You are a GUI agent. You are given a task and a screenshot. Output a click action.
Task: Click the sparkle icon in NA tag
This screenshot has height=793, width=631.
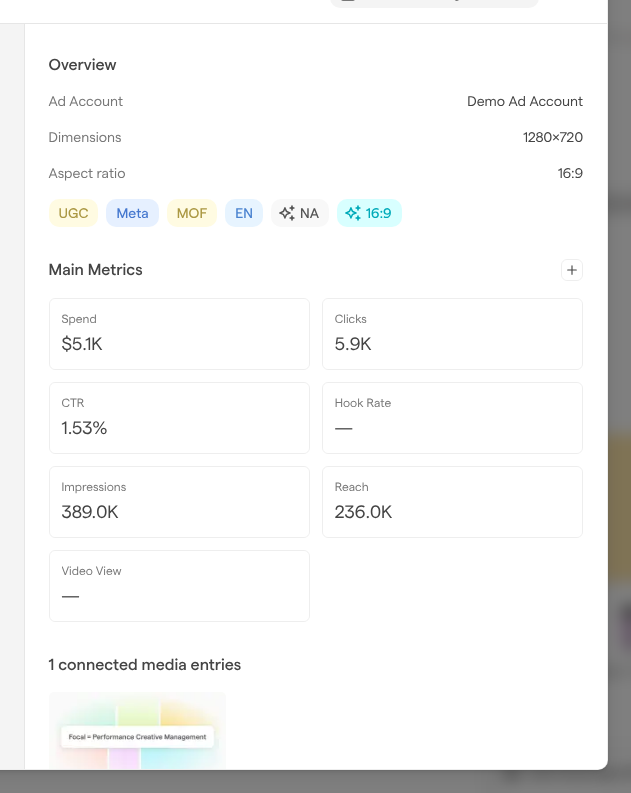pos(287,213)
